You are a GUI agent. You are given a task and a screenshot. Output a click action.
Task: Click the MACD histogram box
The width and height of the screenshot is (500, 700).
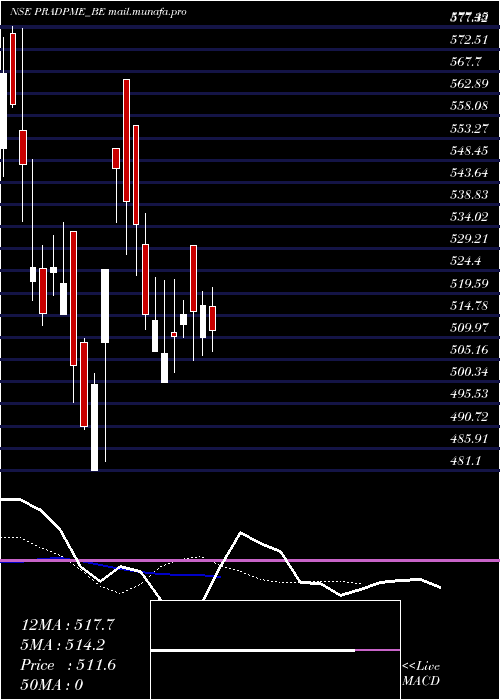(x=275, y=650)
